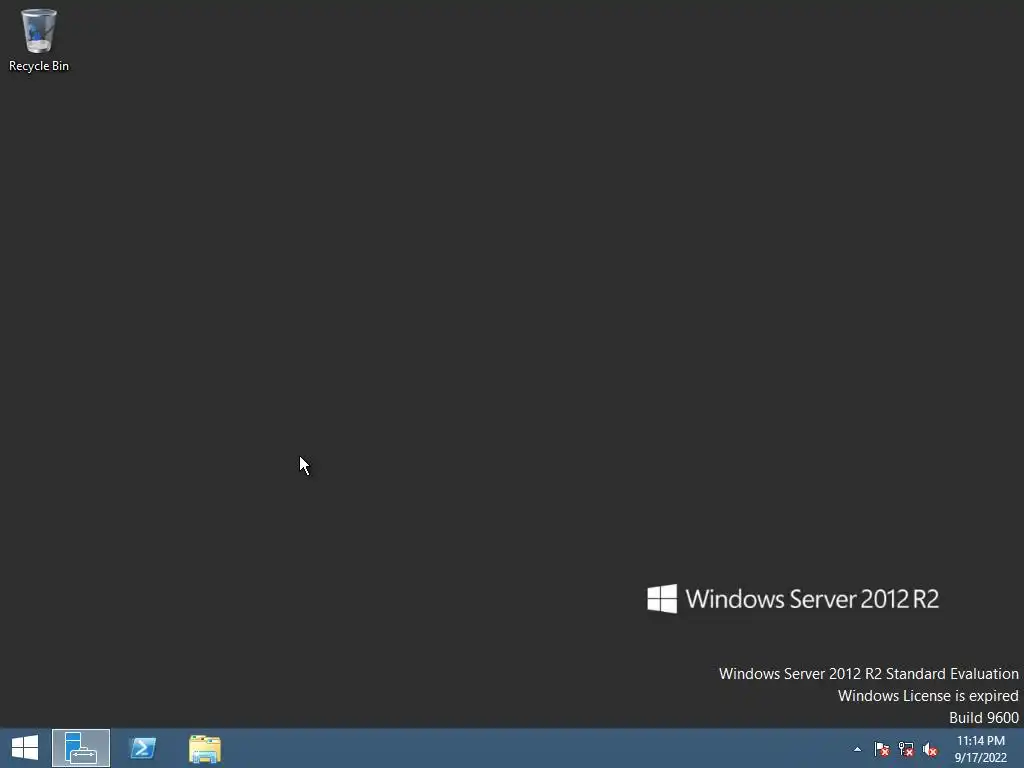Open Action Center flag icon

(882, 749)
